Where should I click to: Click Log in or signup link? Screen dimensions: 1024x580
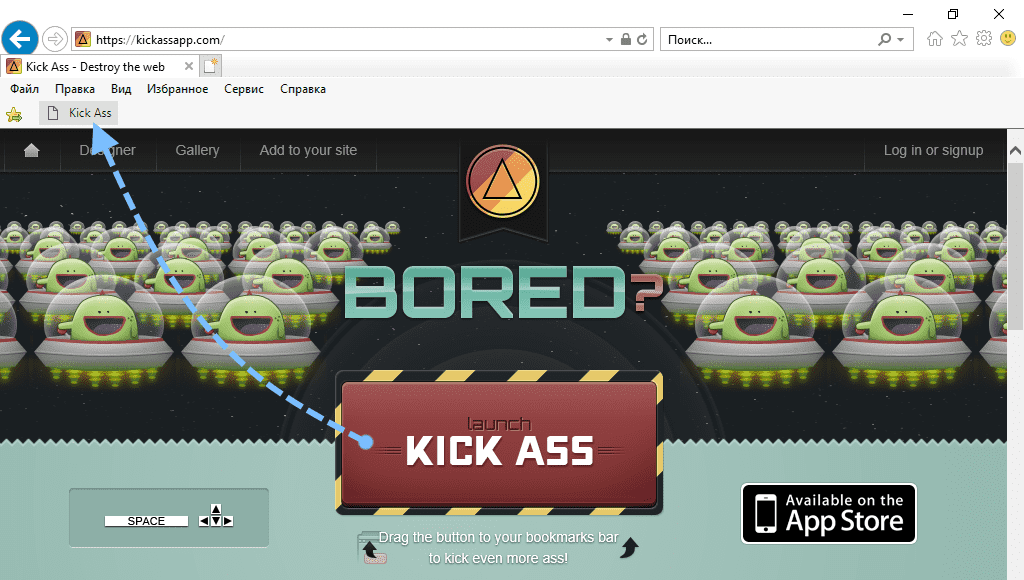pyautogui.click(x=933, y=150)
